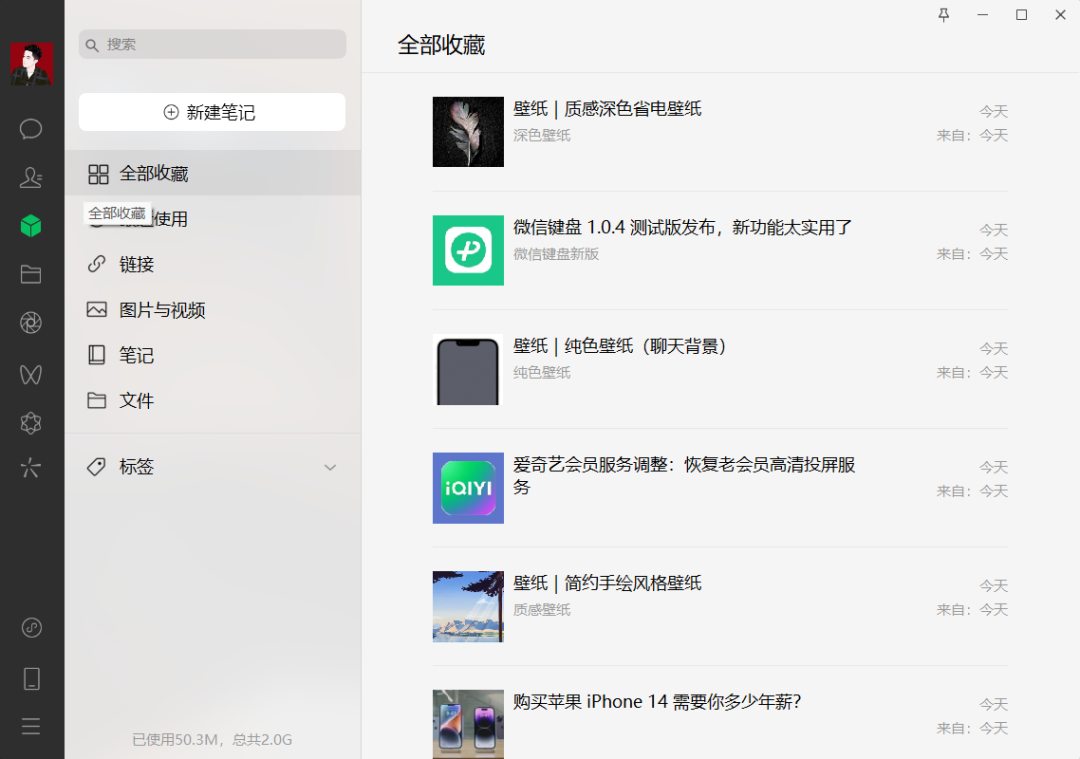Click the 纯色壁纸 tag text

542,373
